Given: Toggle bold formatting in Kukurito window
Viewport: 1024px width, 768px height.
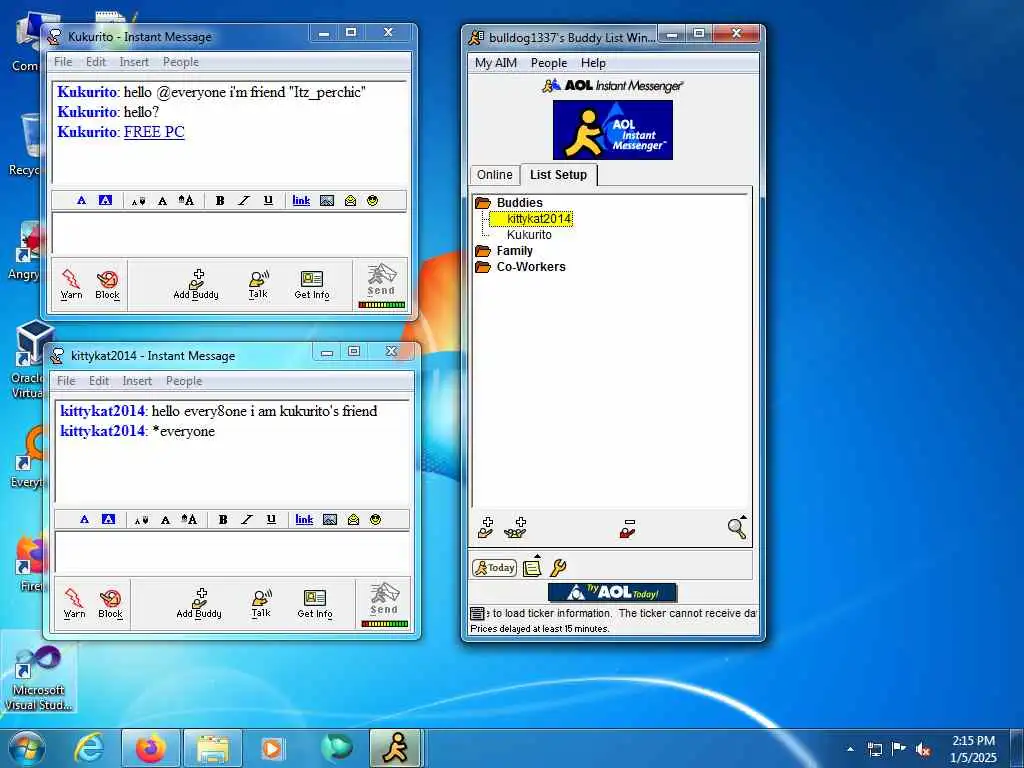Looking at the screenshot, I should tap(220, 200).
